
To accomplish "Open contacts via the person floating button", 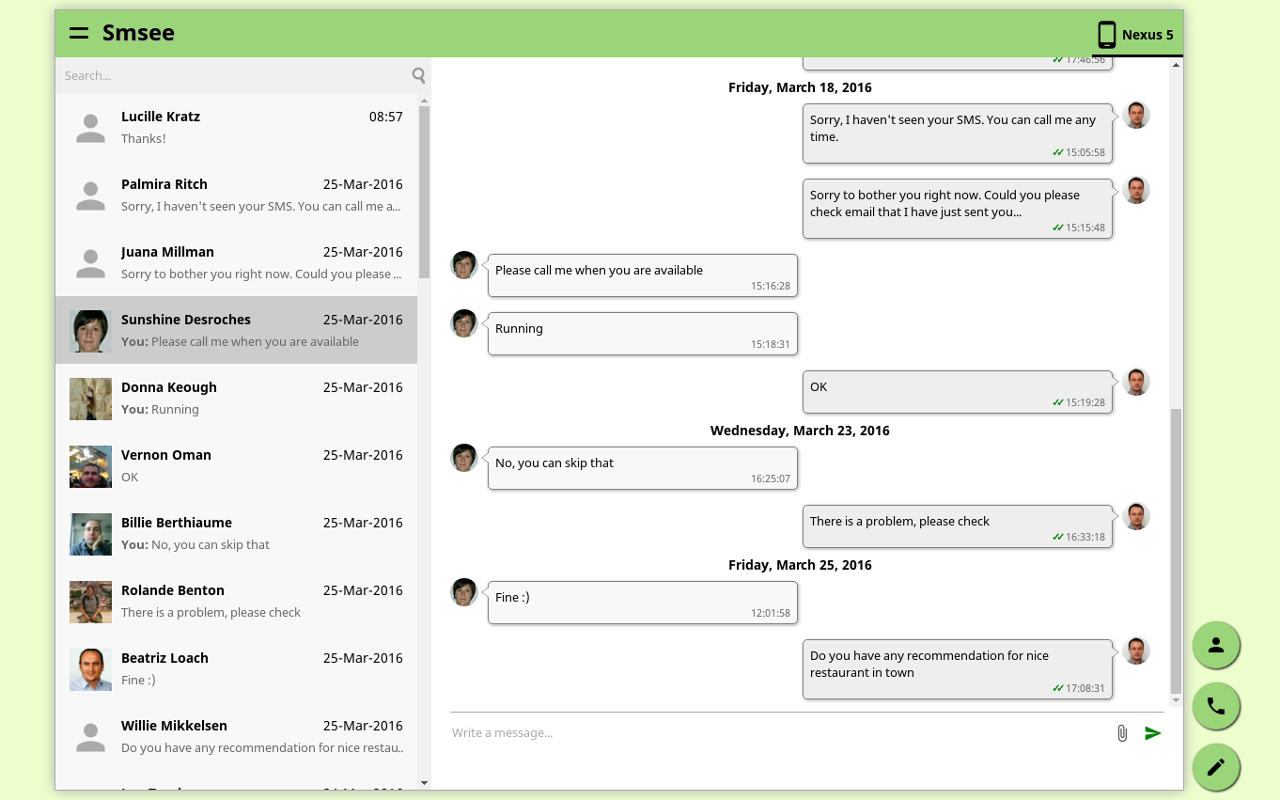I will [1216, 645].
